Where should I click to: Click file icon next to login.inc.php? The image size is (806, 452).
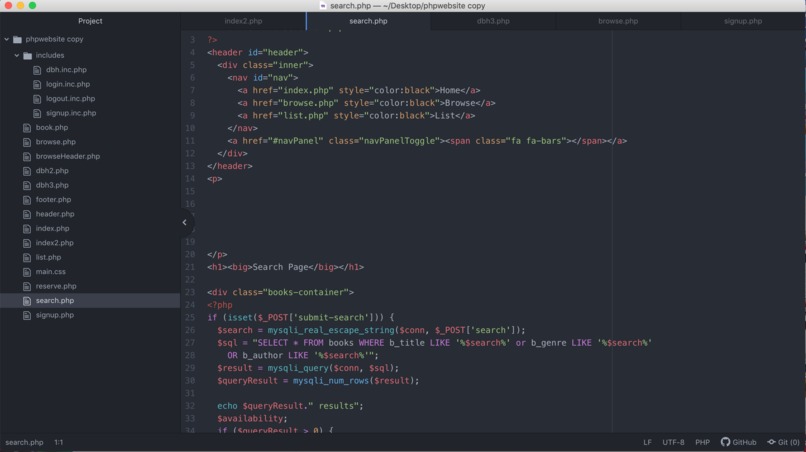tap(37, 84)
